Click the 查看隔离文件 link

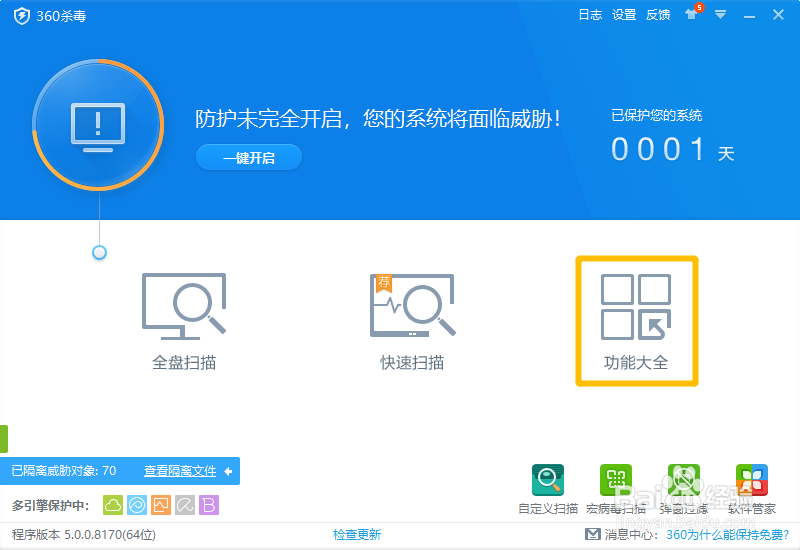point(180,471)
